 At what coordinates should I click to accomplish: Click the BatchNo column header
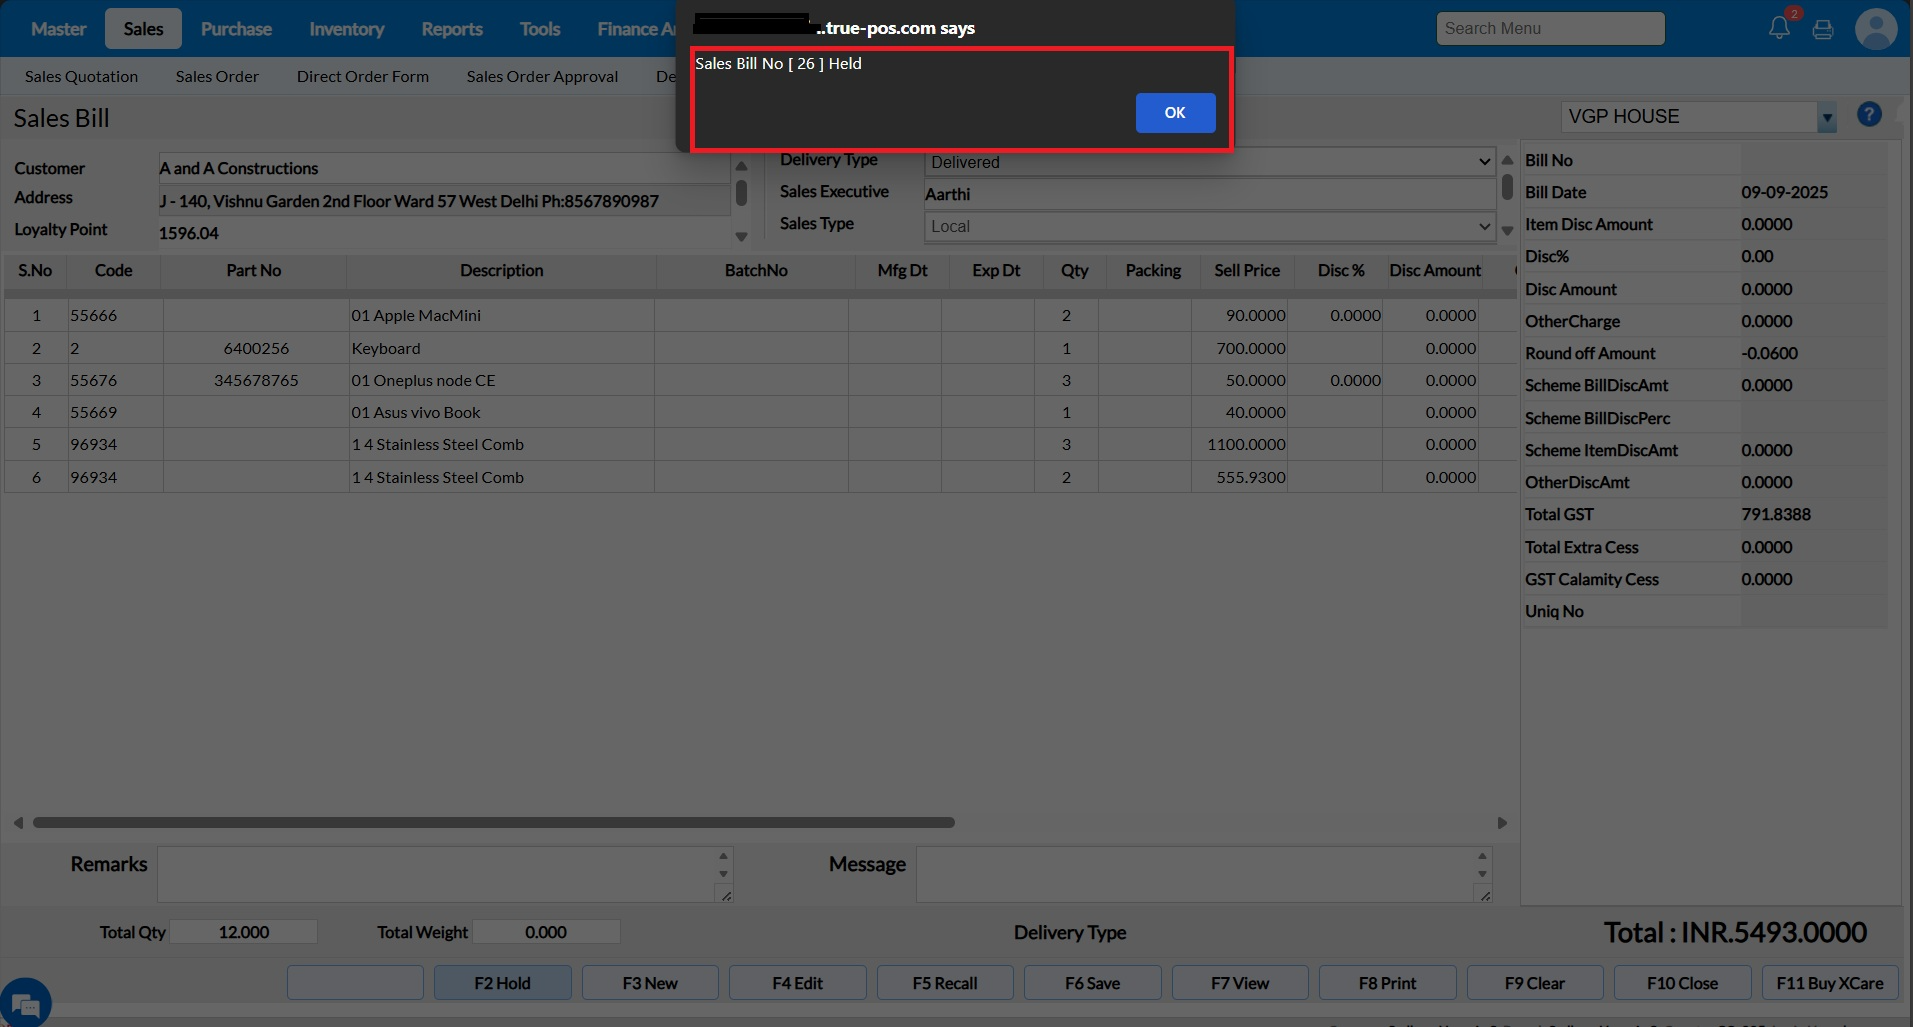coord(756,270)
